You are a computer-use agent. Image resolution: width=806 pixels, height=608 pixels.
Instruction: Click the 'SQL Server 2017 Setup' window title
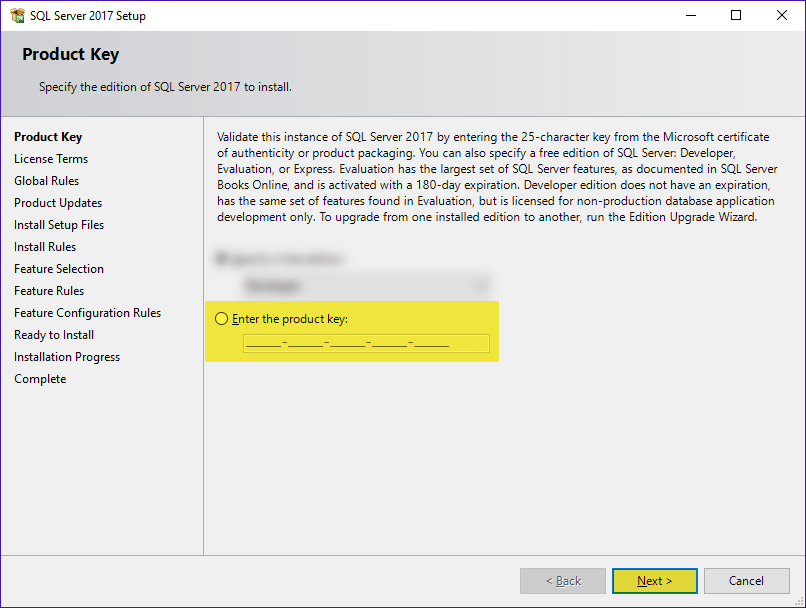[x=88, y=16]
